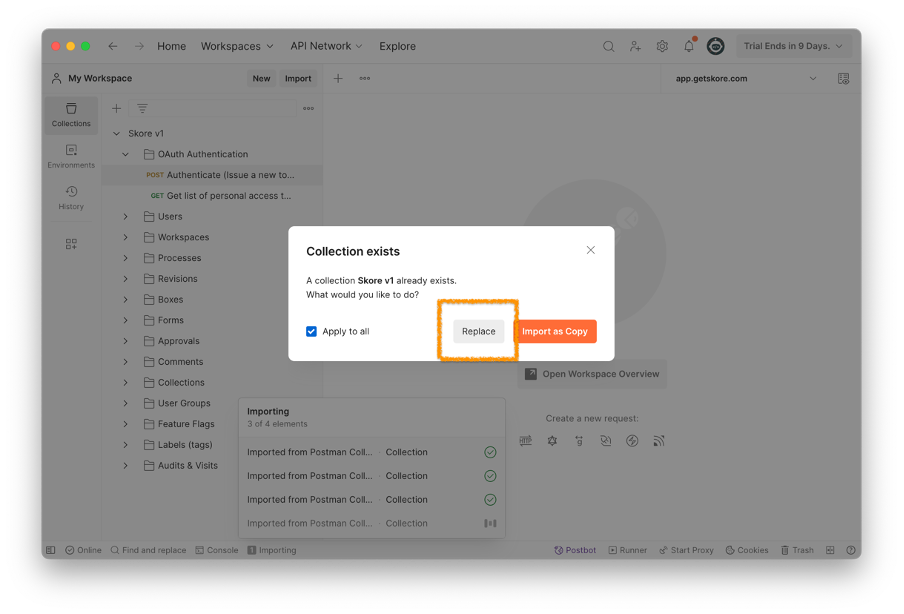
Task: Open the HTTP request icon
Action: click(525, 441)
